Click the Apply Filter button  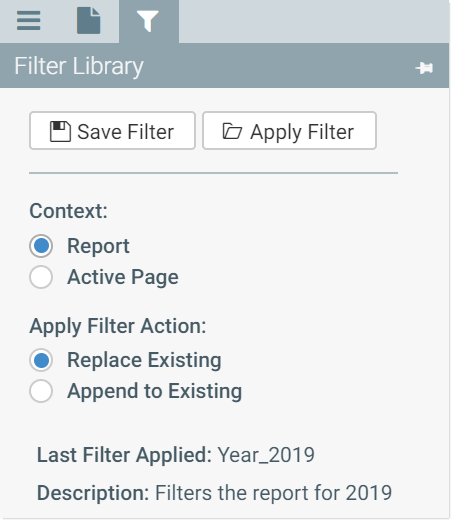point(289,131)
